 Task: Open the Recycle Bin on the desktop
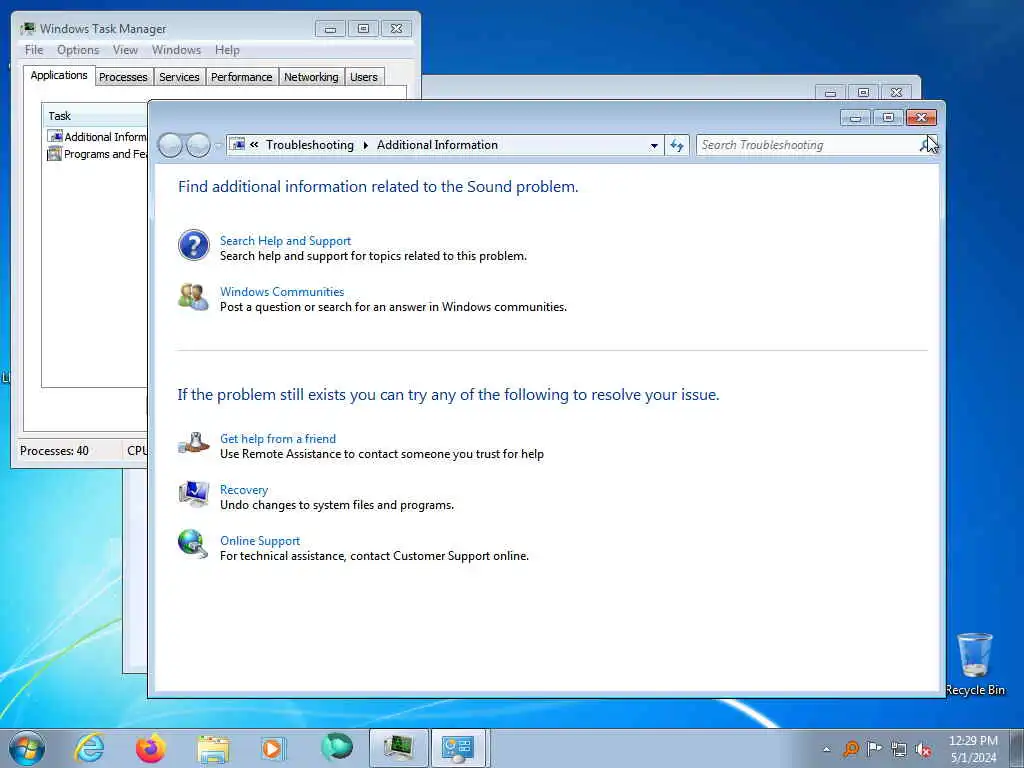[974, 664]
